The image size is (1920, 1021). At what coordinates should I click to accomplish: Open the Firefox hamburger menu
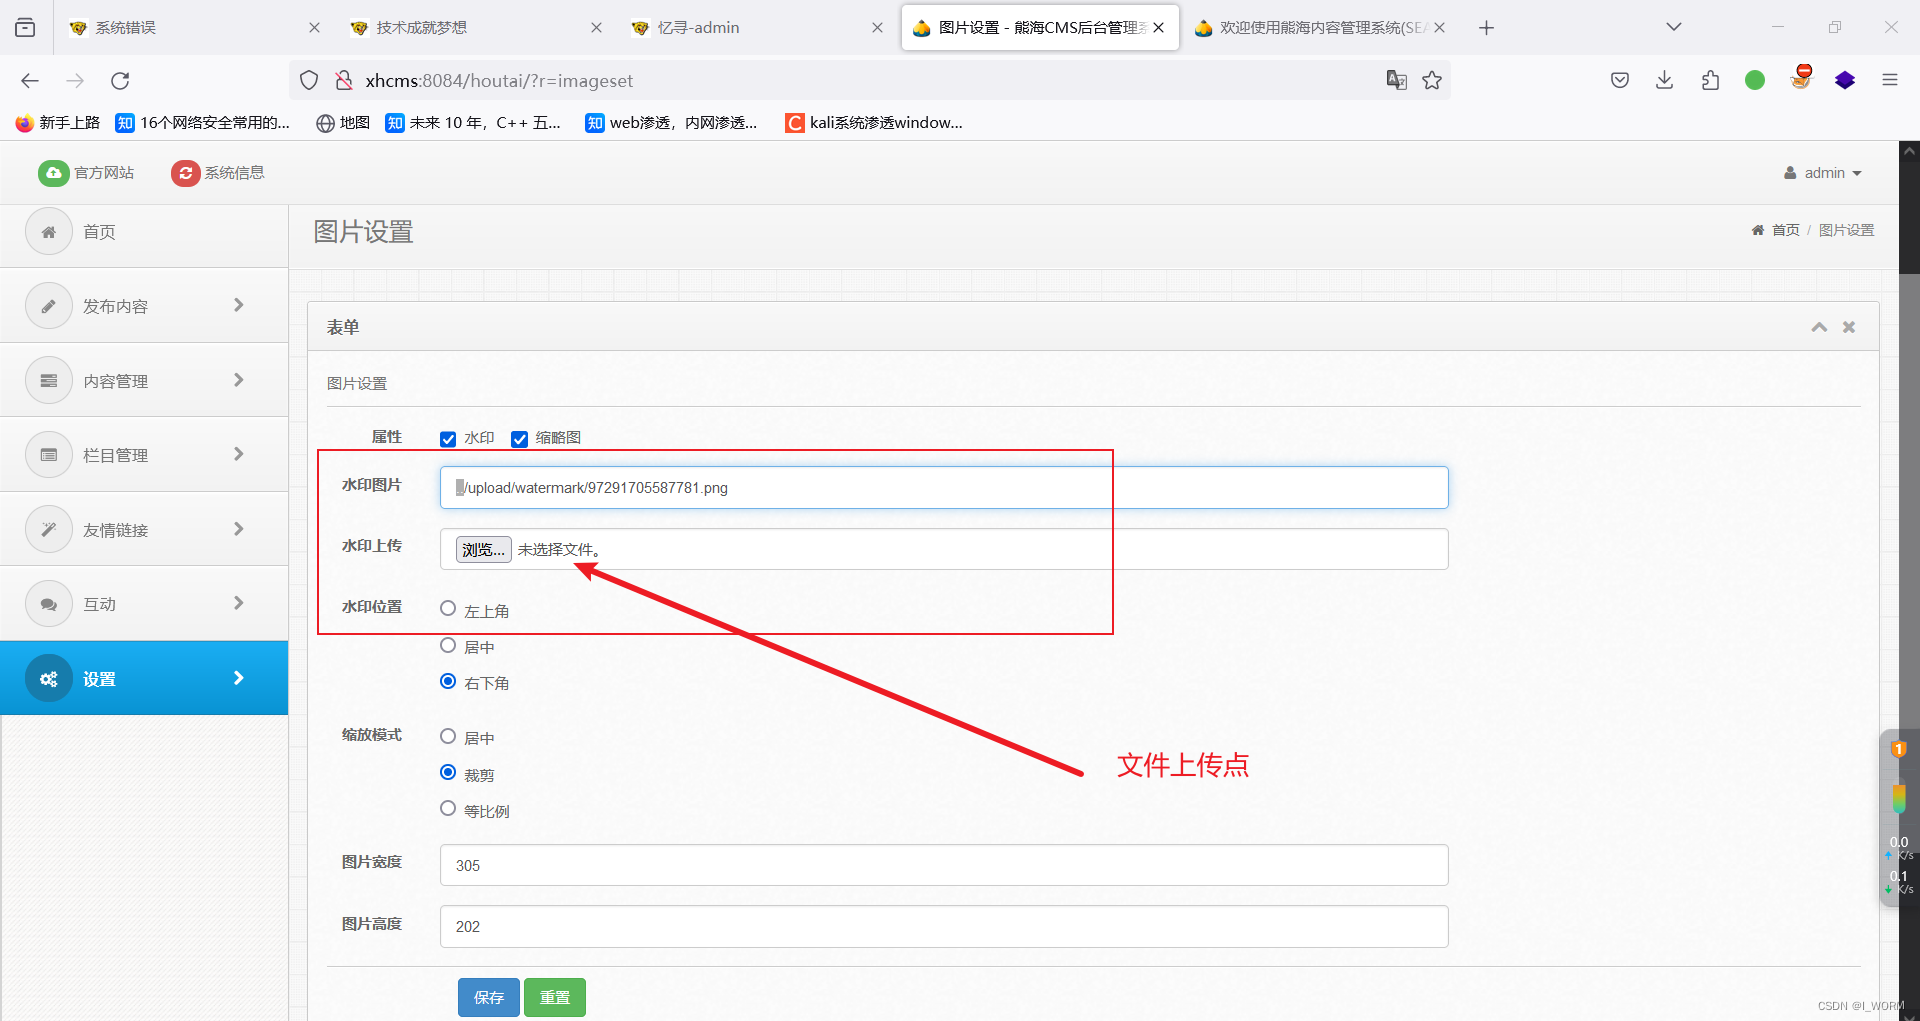coord(1890,81)
